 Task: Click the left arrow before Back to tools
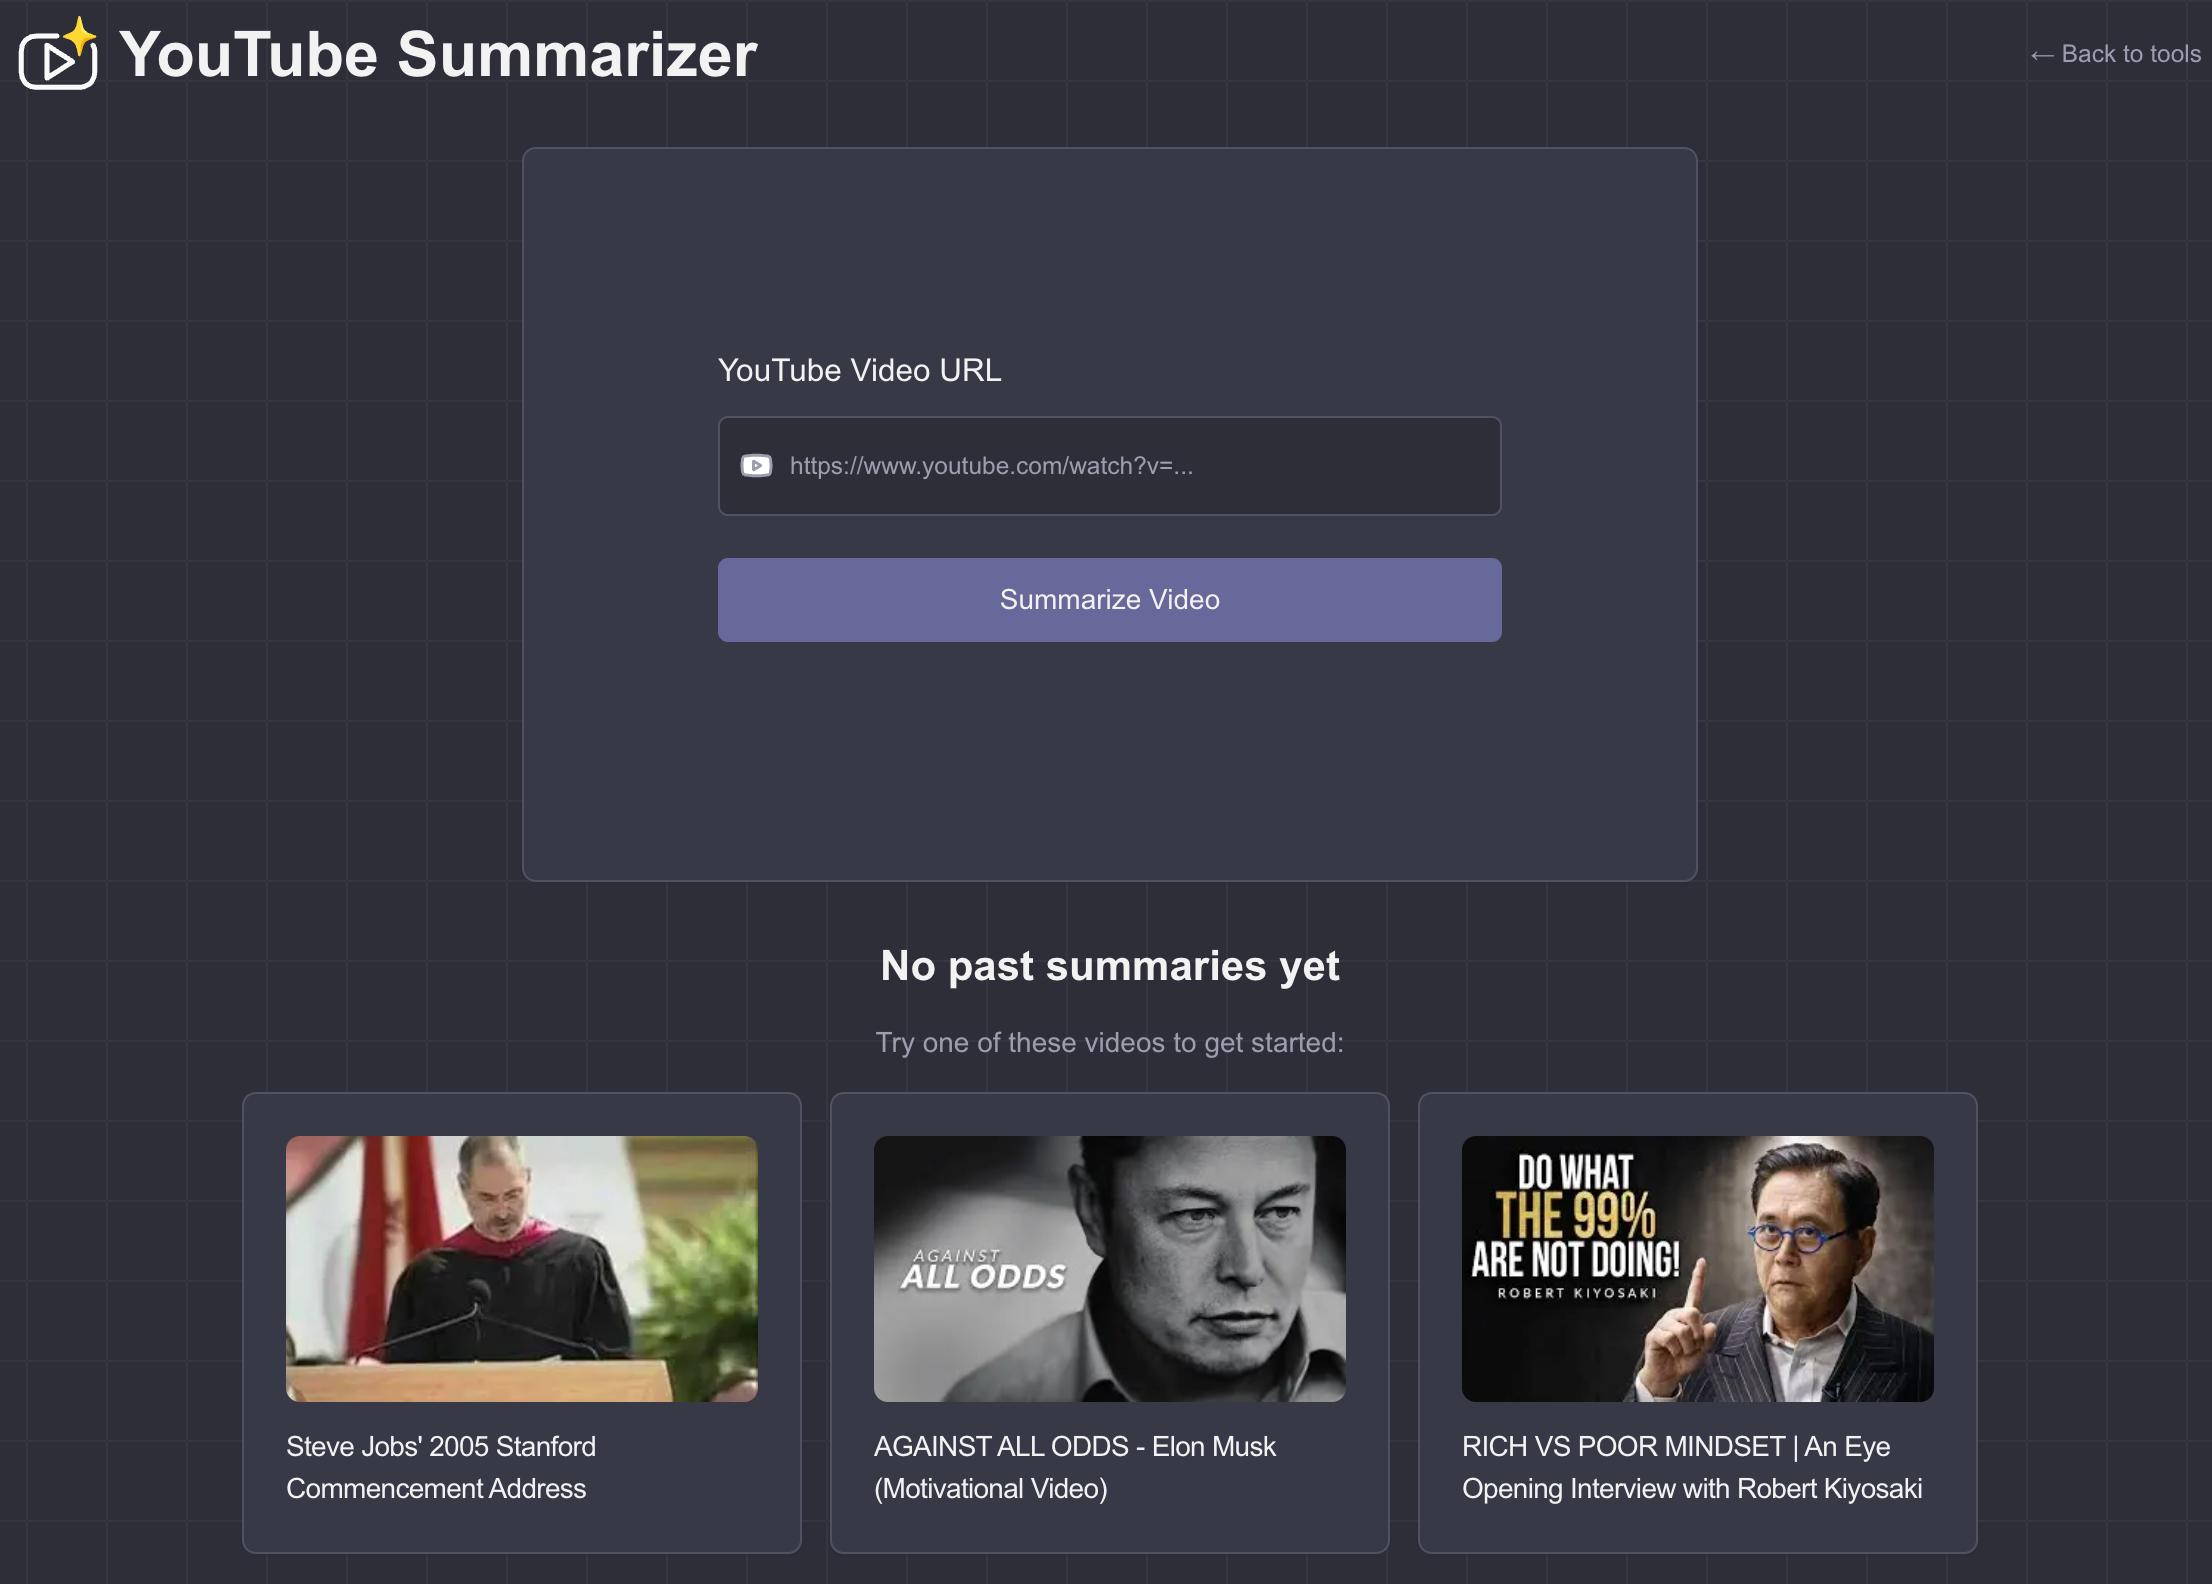(2041, 55)
